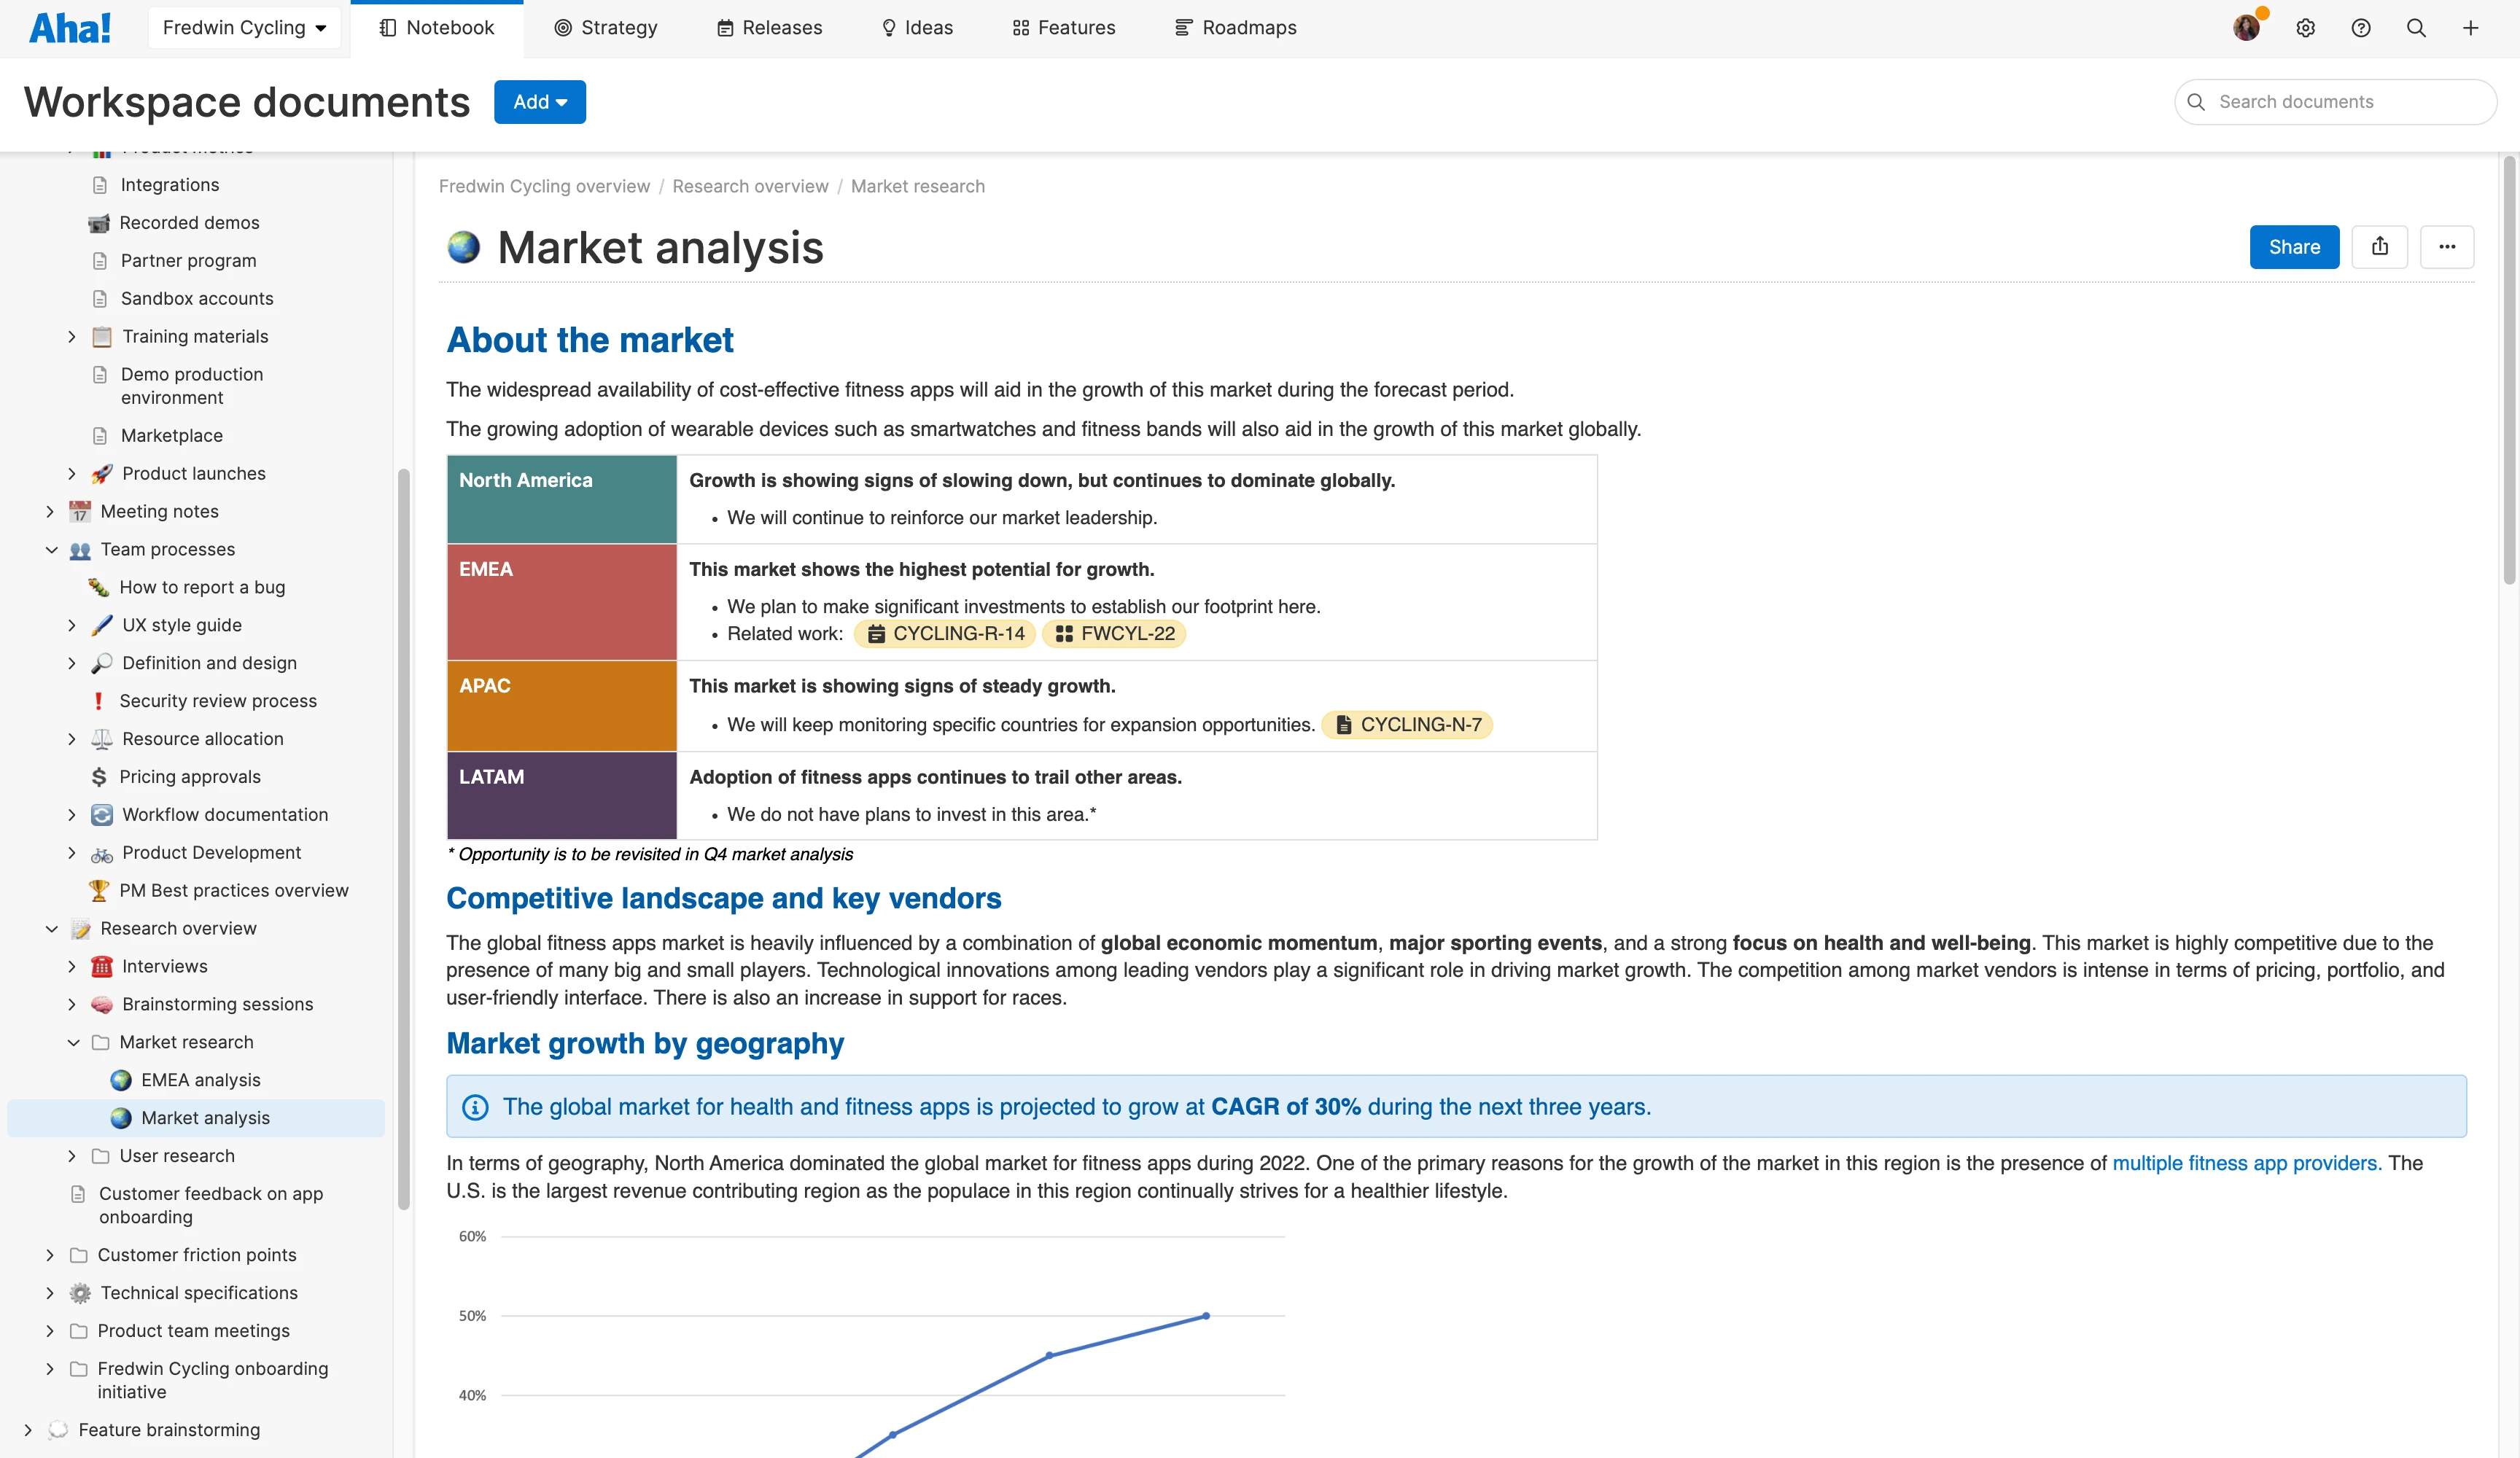Screen dimensions: 2520x1458
Task: Click the help question mark icon
Action: pos(2360,28)
